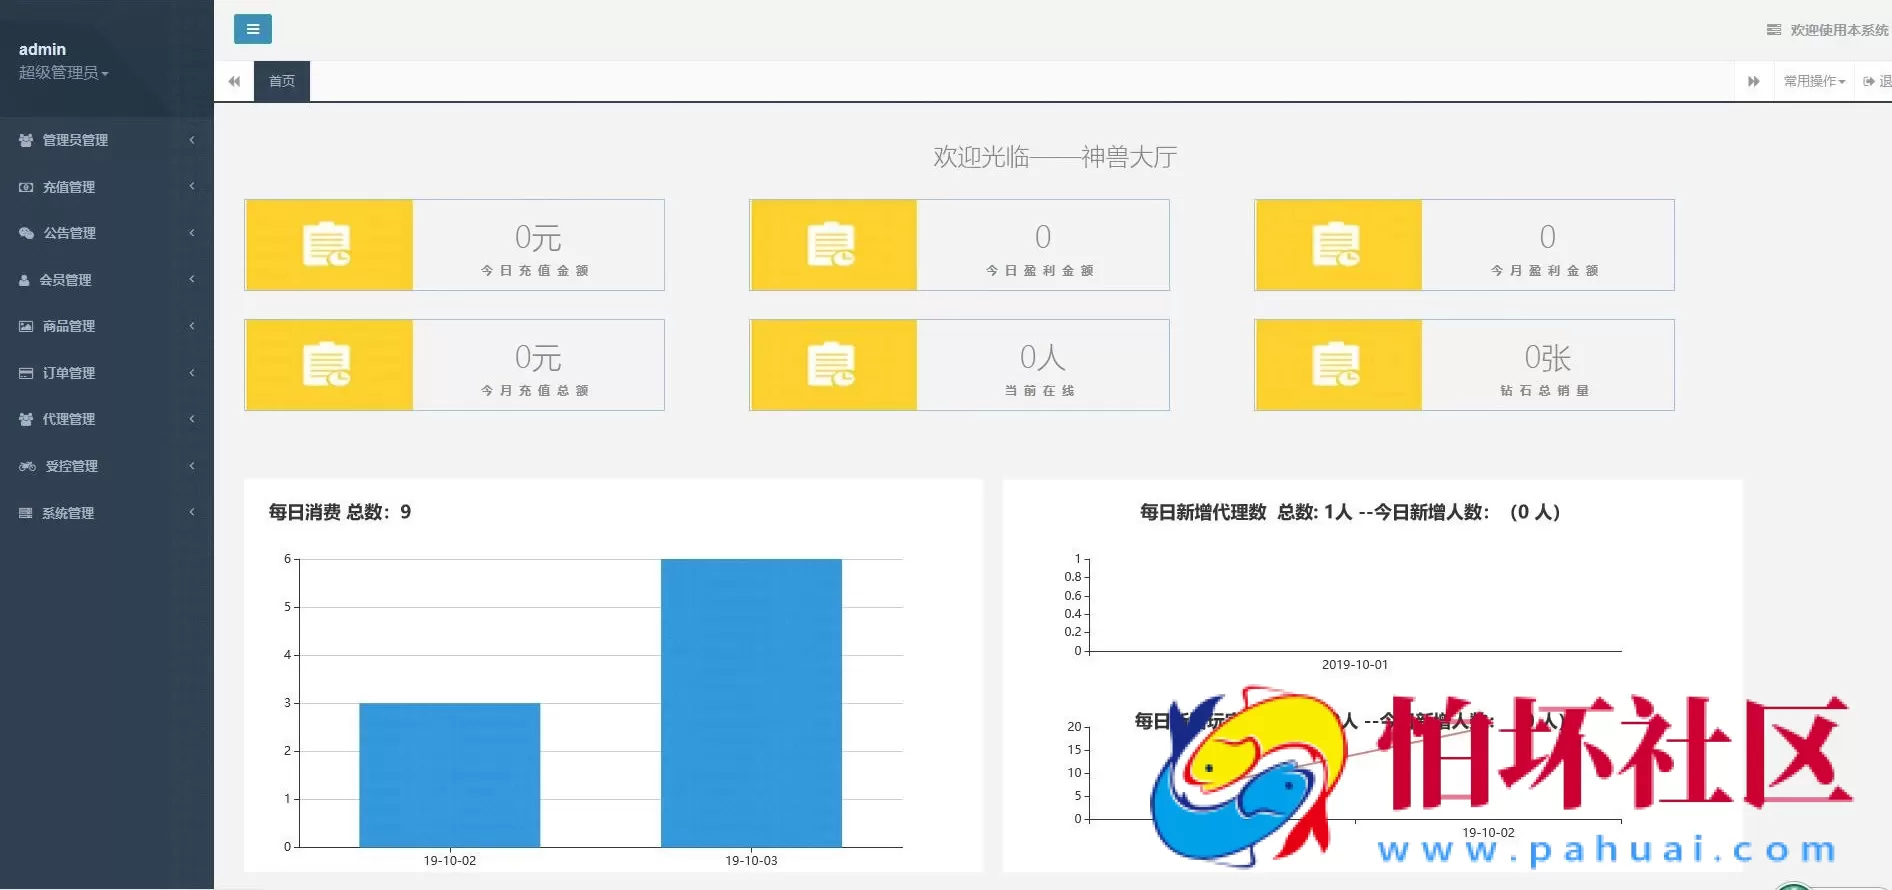This screenshot has width=1892, height=890.
Task: Open 充值管理 in the sidebar
Action: pyautogui.click(x=69, y=187)
